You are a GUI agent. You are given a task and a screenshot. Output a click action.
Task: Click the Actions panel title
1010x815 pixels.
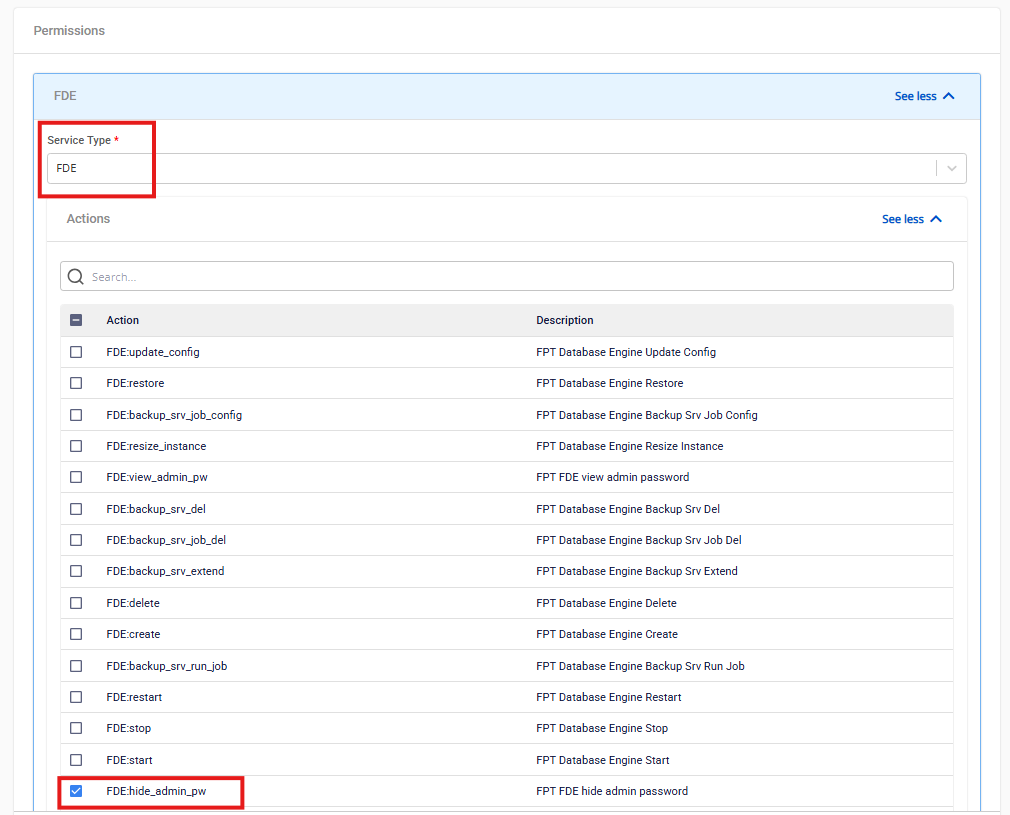88,219
